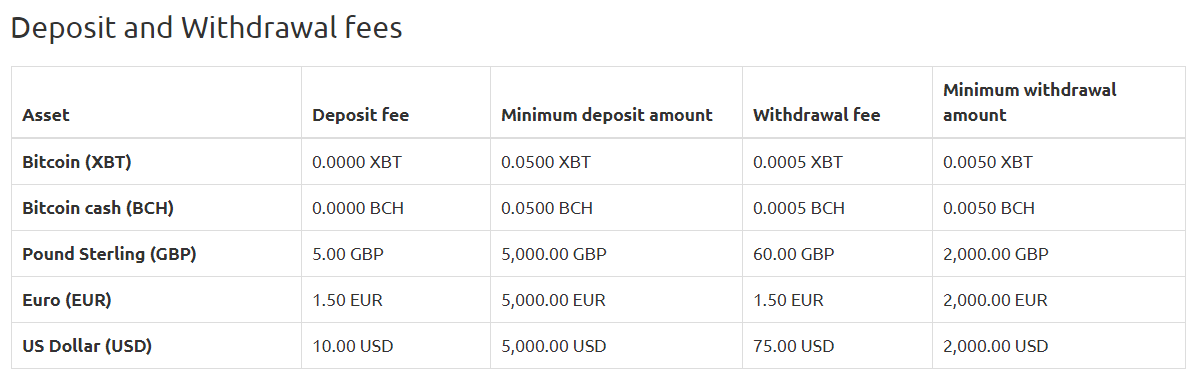Select the Withdrawal fee column header

pos(816,115)
